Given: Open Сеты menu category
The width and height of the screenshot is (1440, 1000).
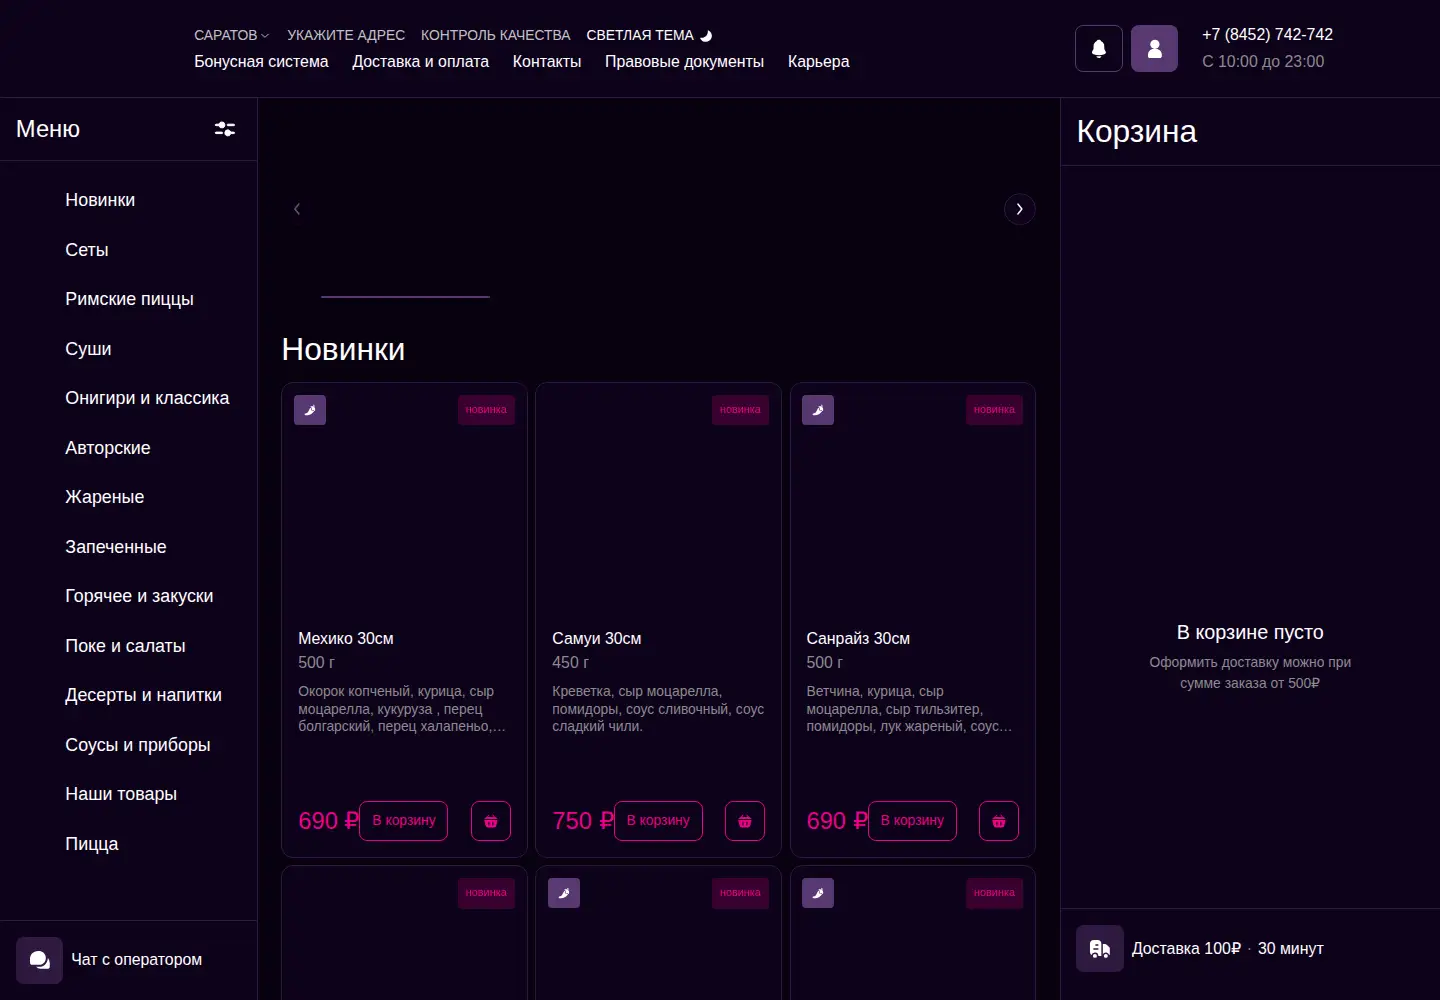Looking at the screenshot, I should pos(87,250).
